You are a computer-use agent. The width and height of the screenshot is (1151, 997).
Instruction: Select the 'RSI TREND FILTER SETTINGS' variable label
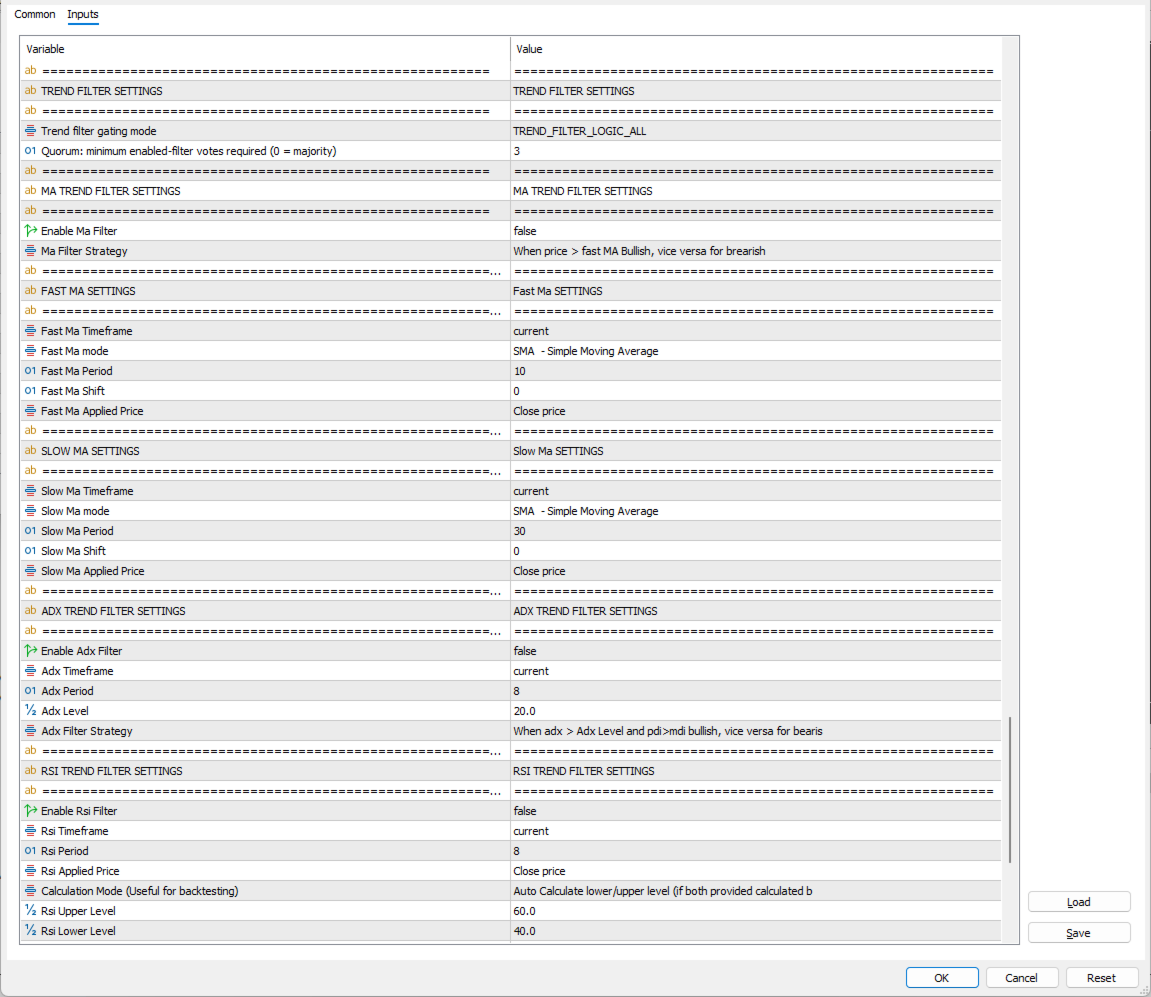pyautogui.click(x=112, y=771)
